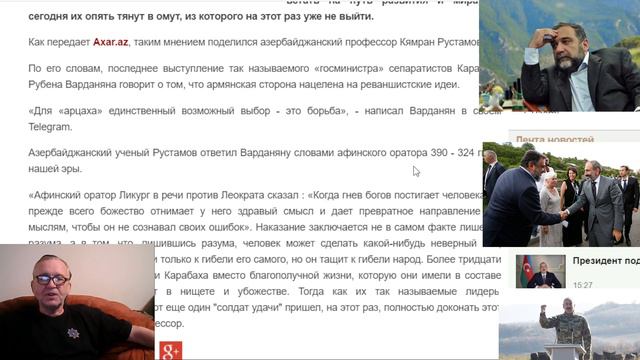Viewport: 640px width, 360px height.
Task: Select the quote starting 'Афинский оратор Ликург'
Action: click(x=264, y=259)
